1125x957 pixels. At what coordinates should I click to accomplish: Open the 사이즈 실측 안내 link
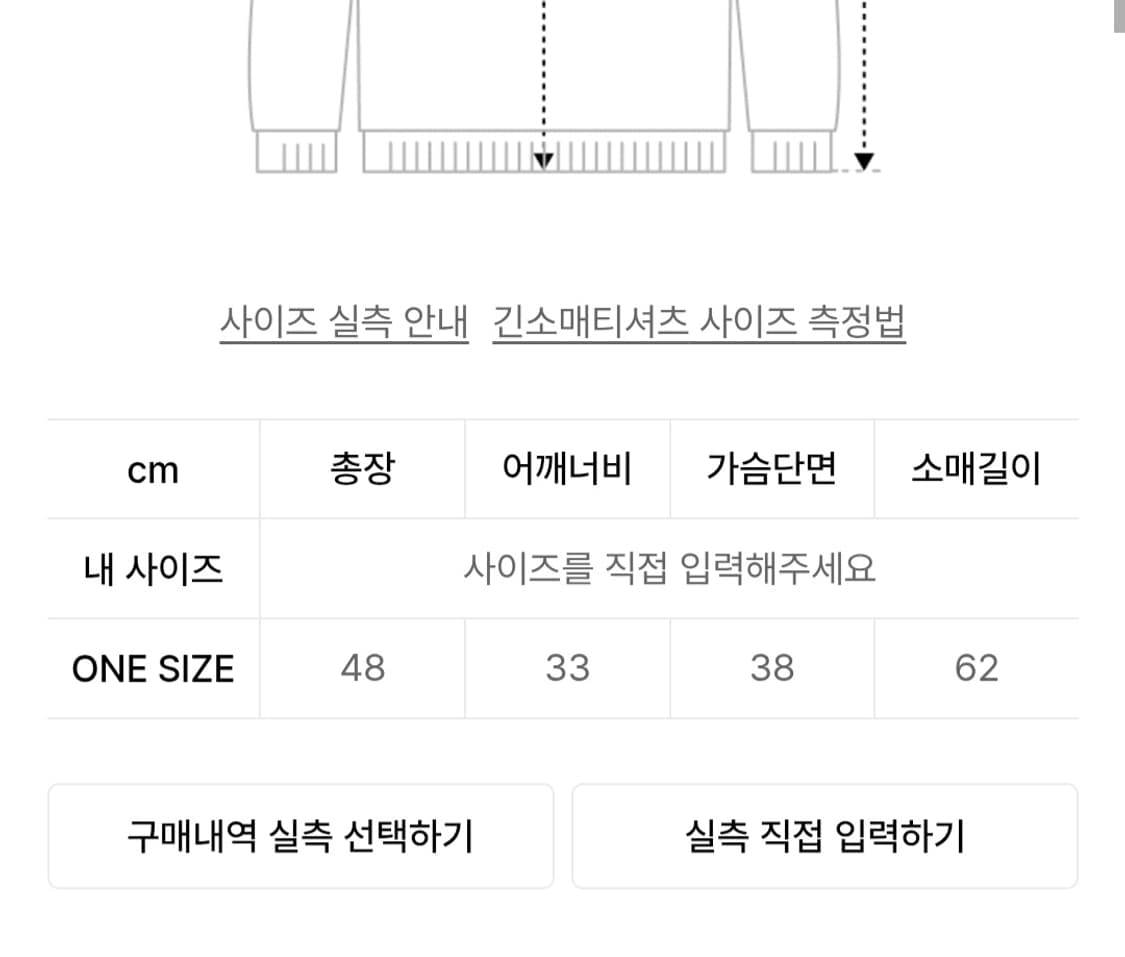pyautogui.click(x=344, y=320)
